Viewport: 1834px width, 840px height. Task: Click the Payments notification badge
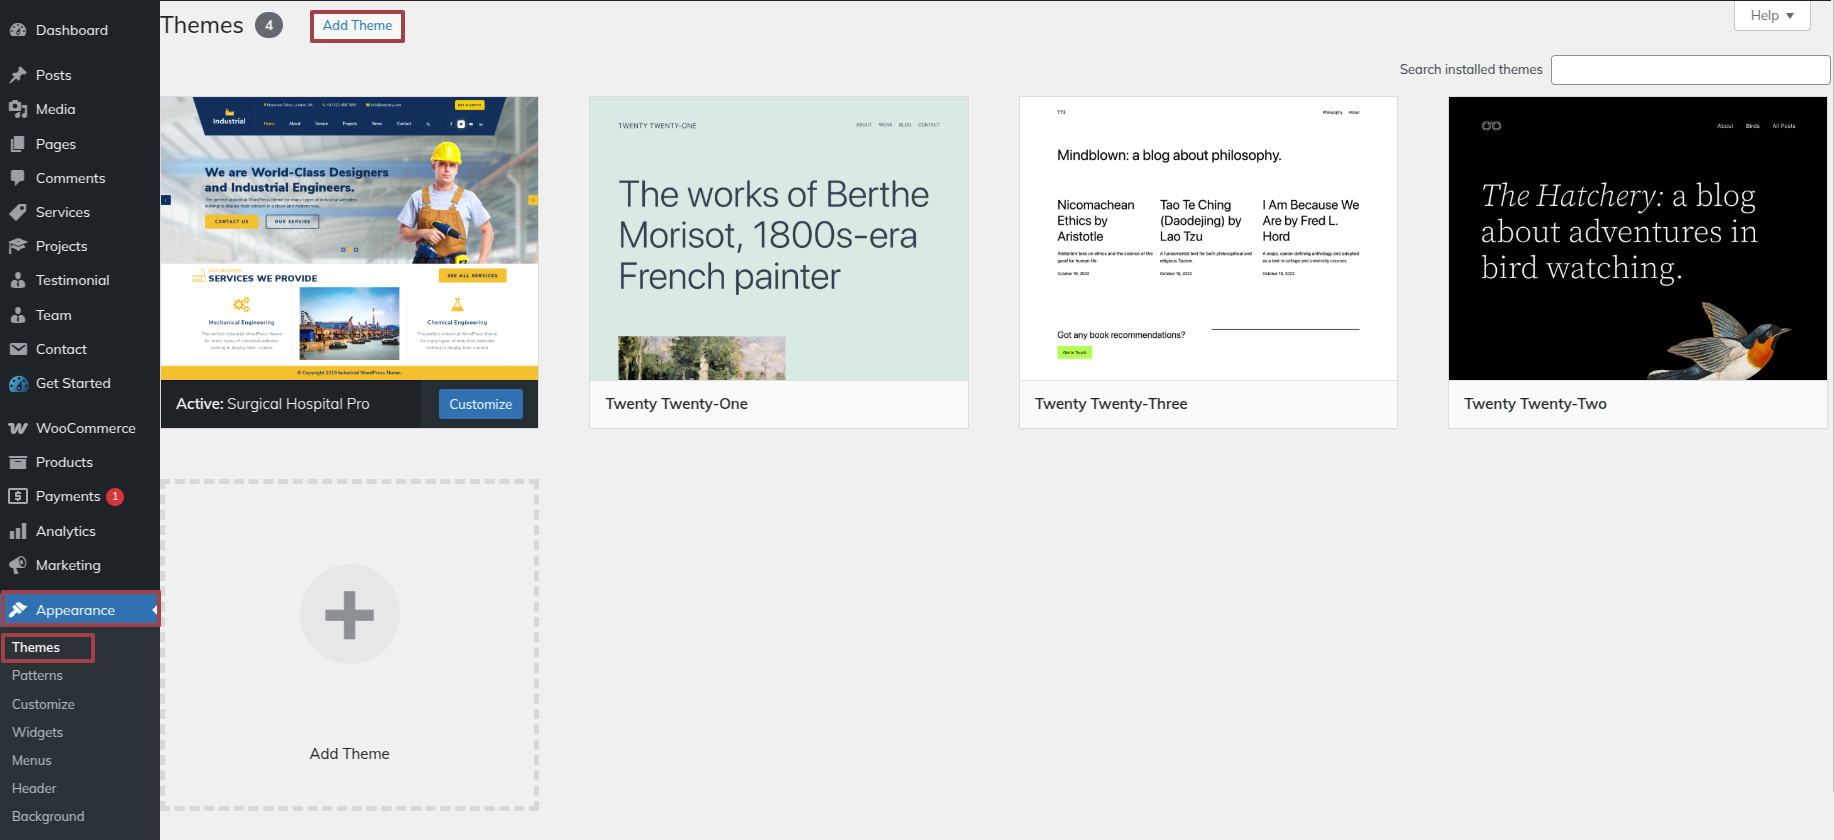[115, 496]
